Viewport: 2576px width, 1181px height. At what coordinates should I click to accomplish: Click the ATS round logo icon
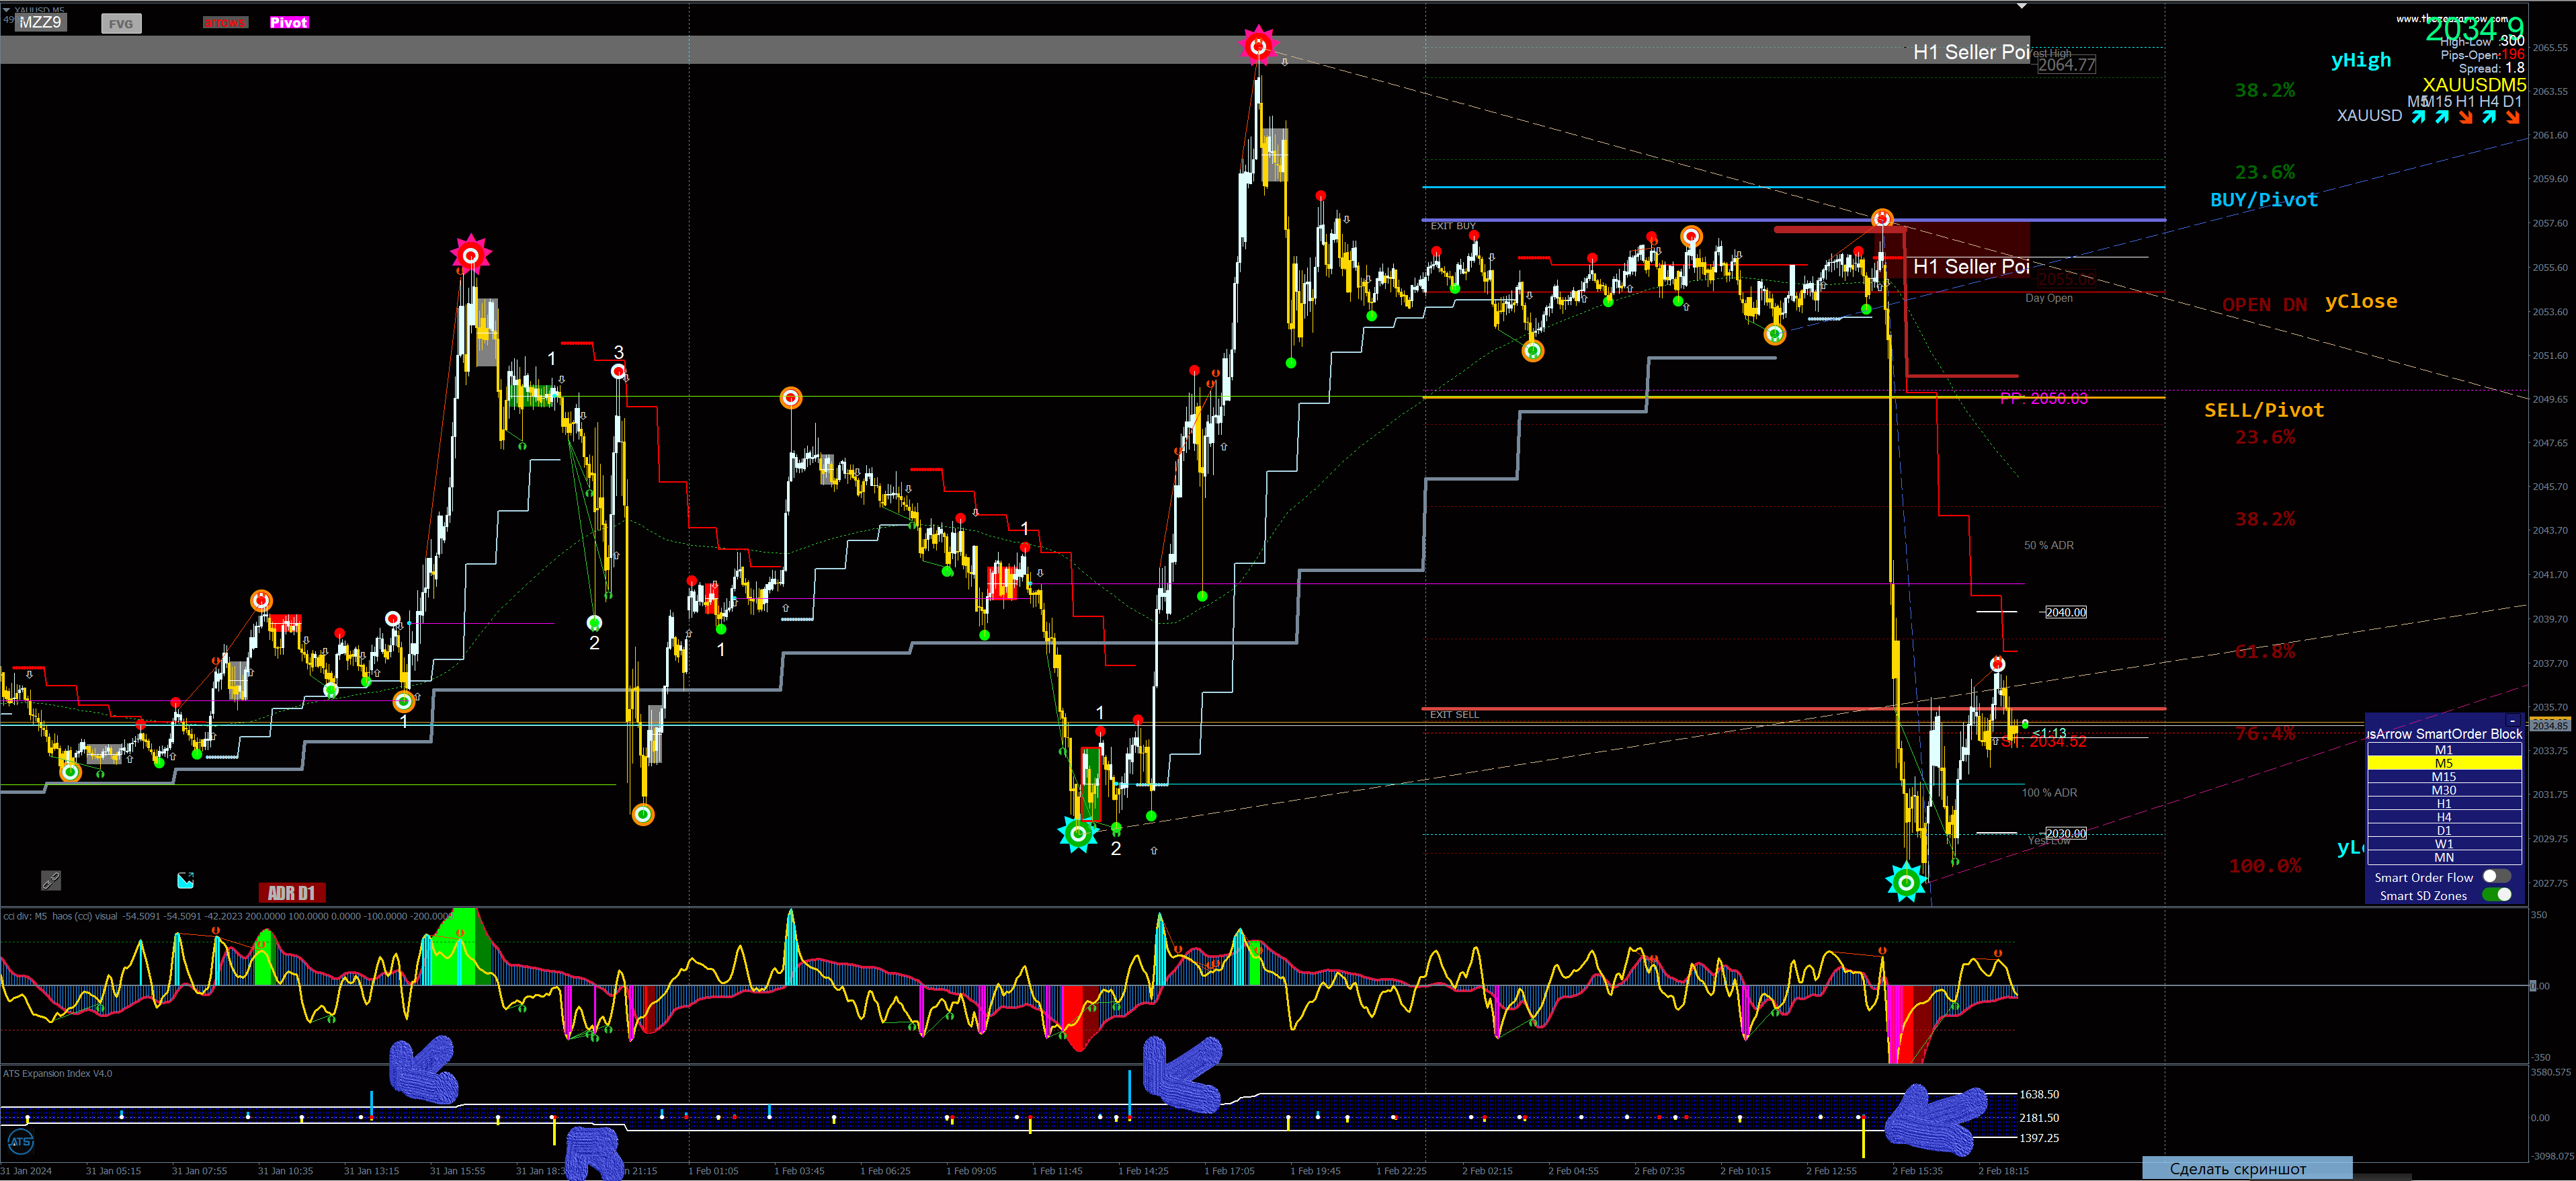coord(20,1141)
